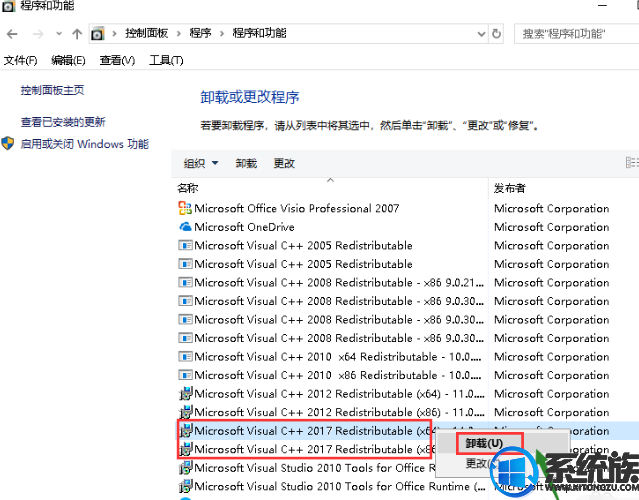This screenshot has width=639, height=500.
Task: Expand the address bar history dropdown
Action: tap(481, 34)
